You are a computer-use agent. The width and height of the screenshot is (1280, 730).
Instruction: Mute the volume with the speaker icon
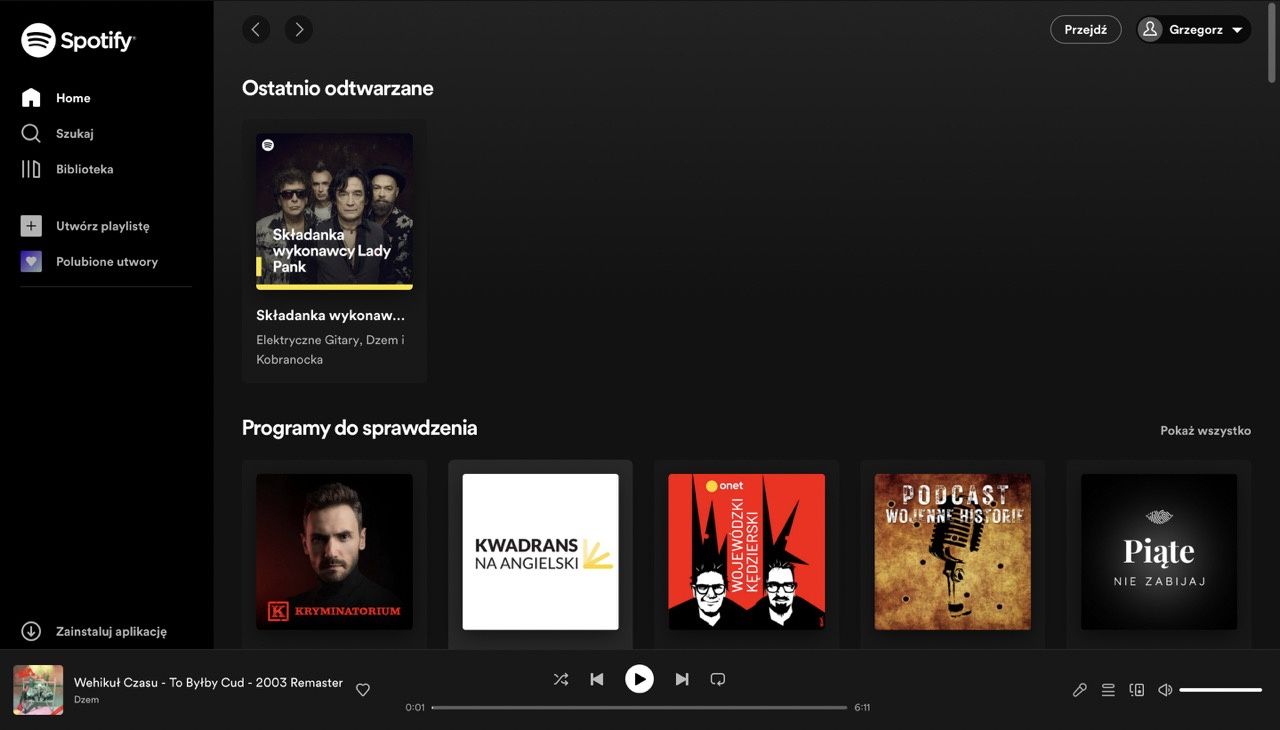coord(1165,690)
